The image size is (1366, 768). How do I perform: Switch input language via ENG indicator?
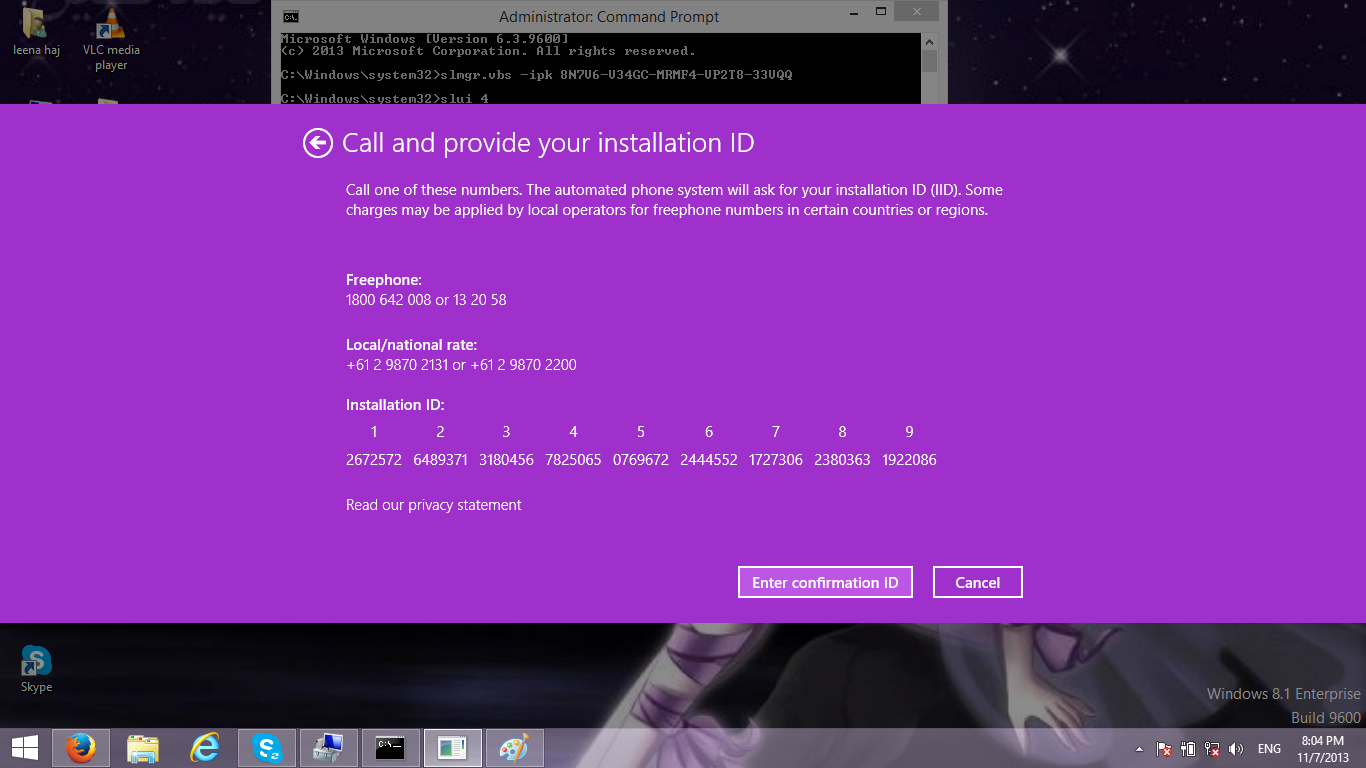pyautogui.click(x=1269, y=749)
